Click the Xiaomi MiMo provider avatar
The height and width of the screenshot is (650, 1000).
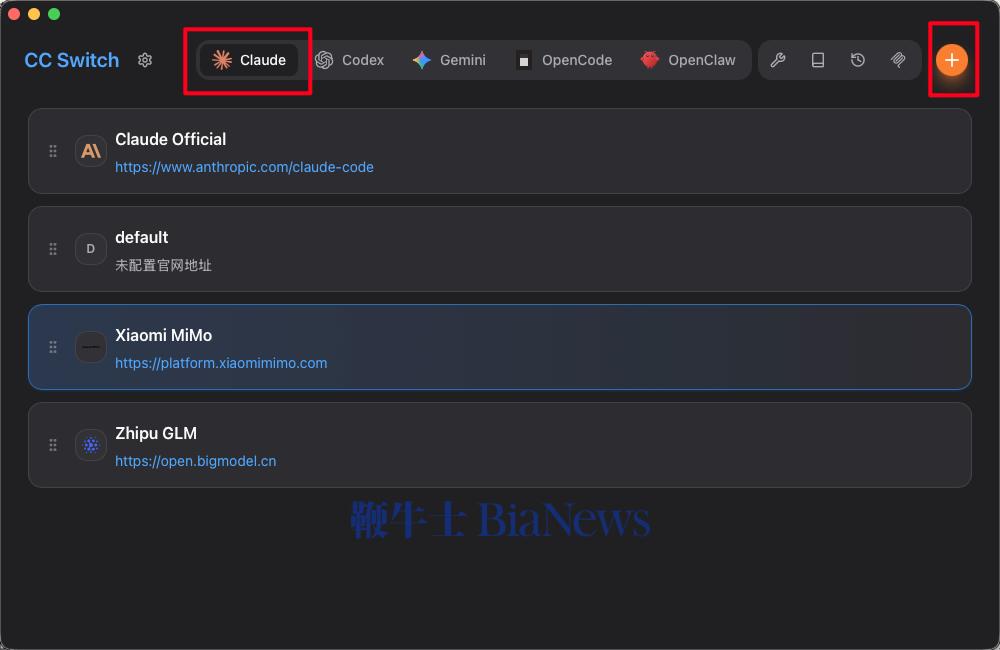coord(90,347)
